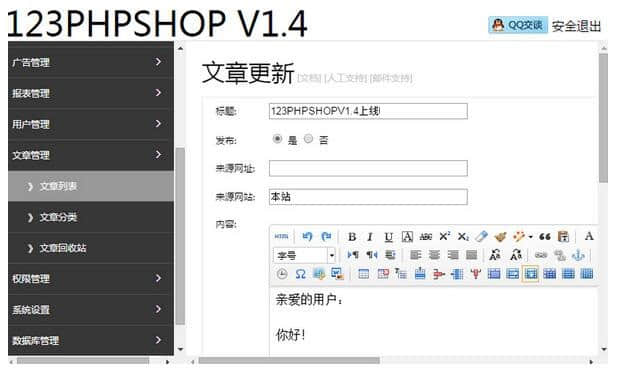
Task: Convert text to uppercase
Action: point(495,255)
